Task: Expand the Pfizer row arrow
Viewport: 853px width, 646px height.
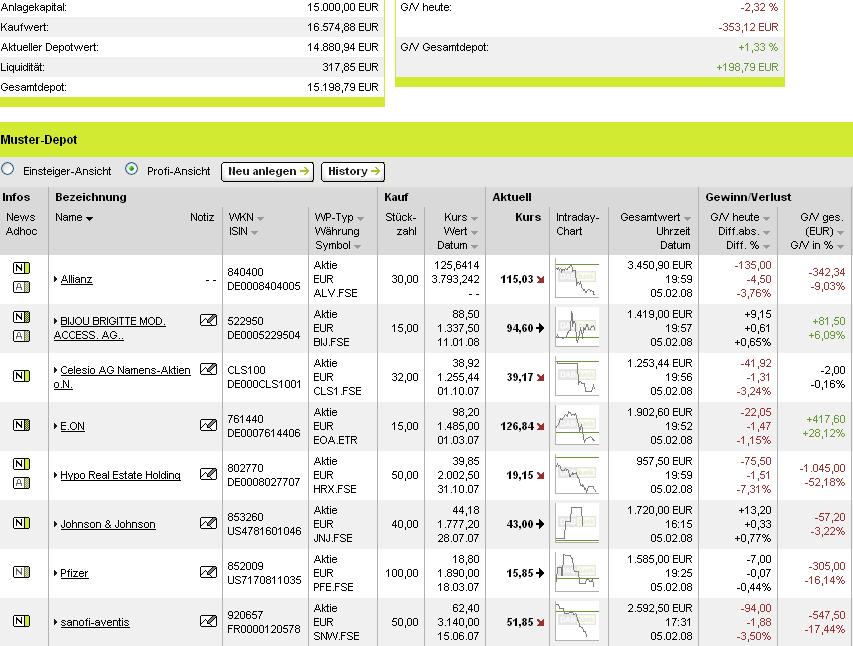Action: [55, 573]
